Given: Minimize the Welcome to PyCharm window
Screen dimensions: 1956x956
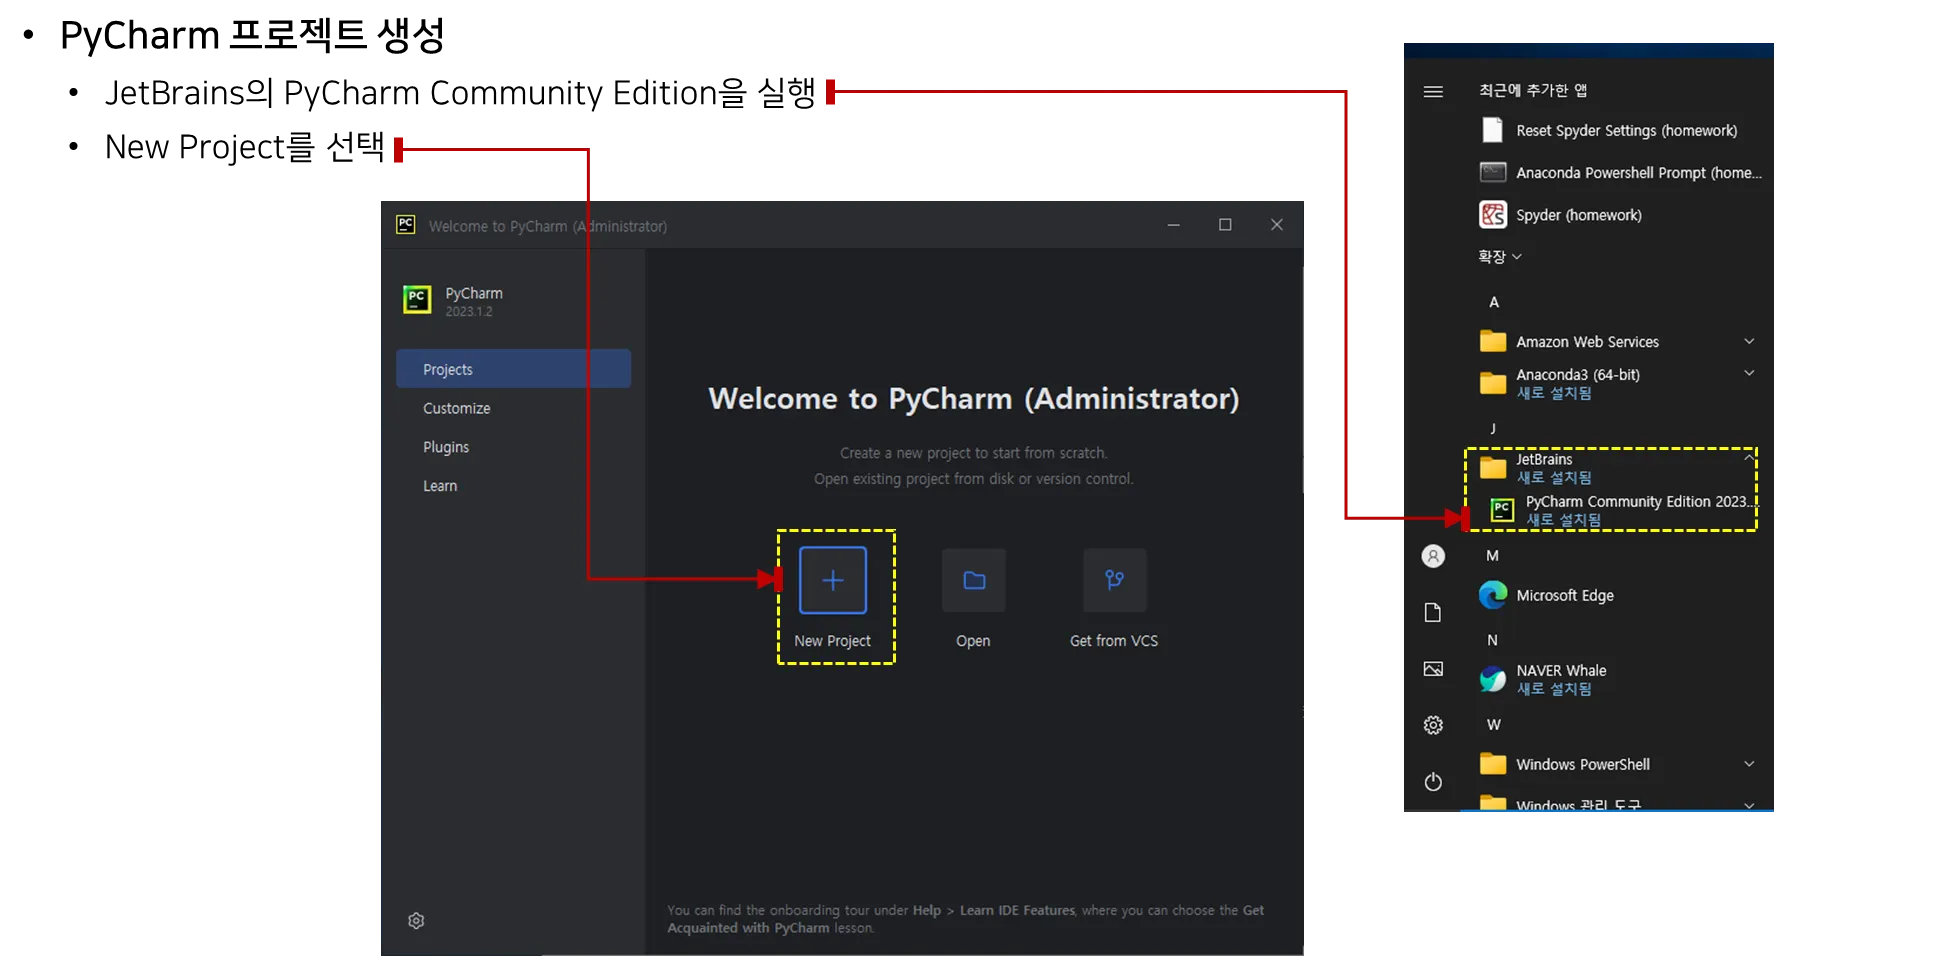Looking at the screenshot, I should click(x=1174, y=225).
